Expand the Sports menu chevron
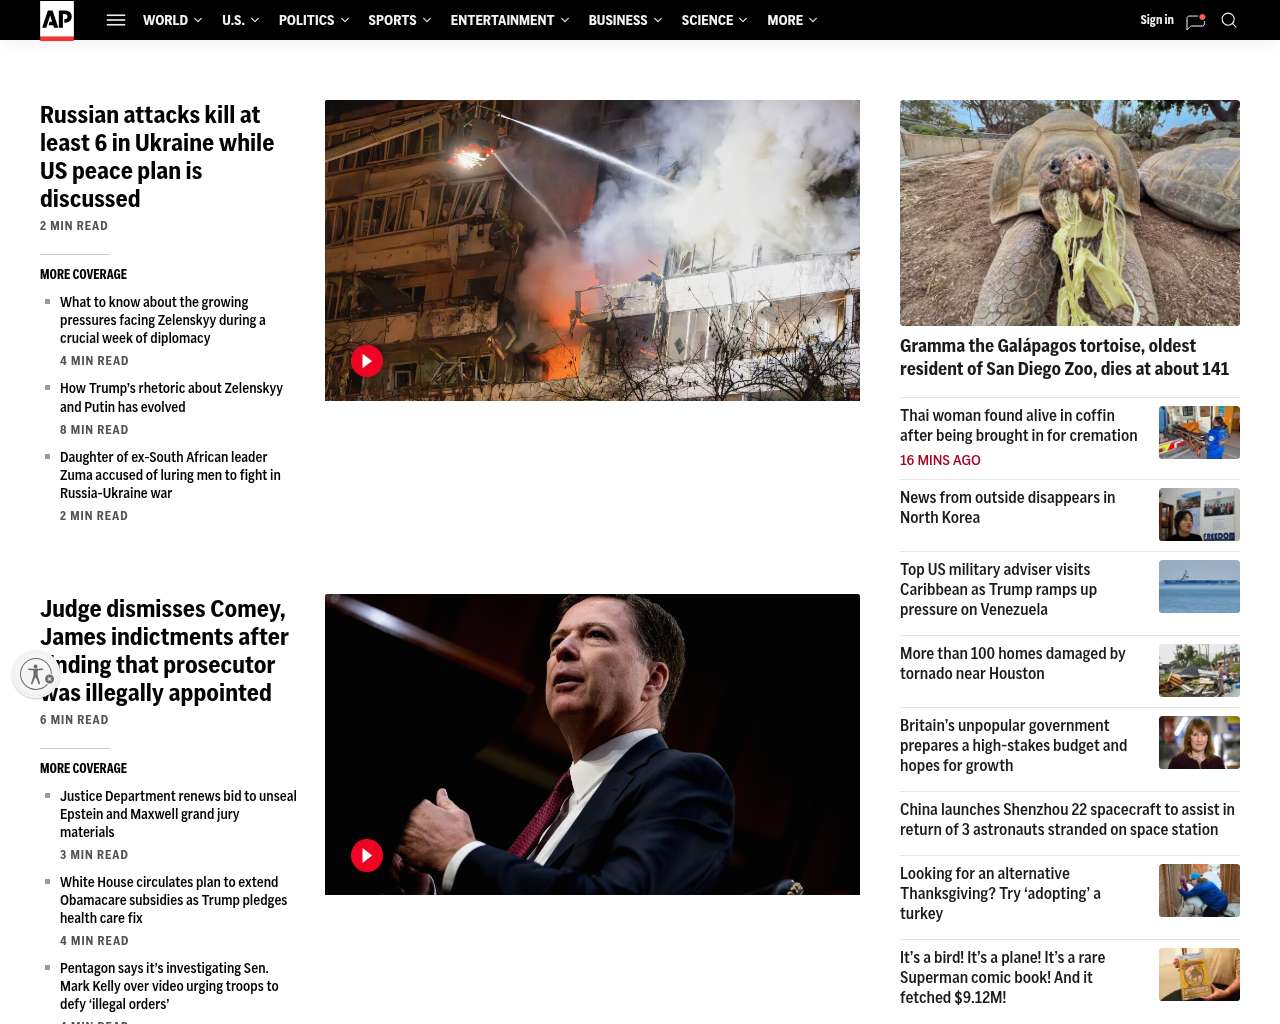 tap(427, 20)
